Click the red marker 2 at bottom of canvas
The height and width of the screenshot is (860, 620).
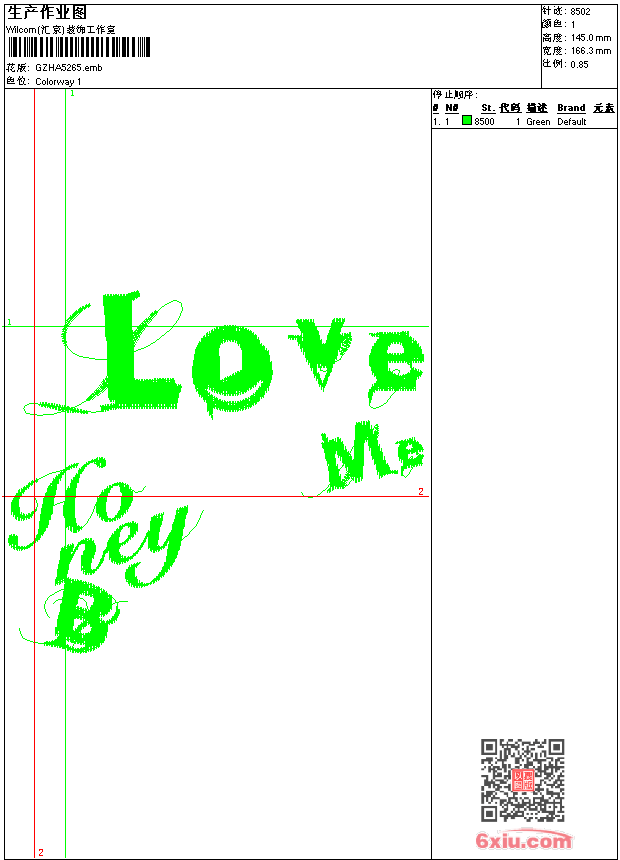pos(41,852)
